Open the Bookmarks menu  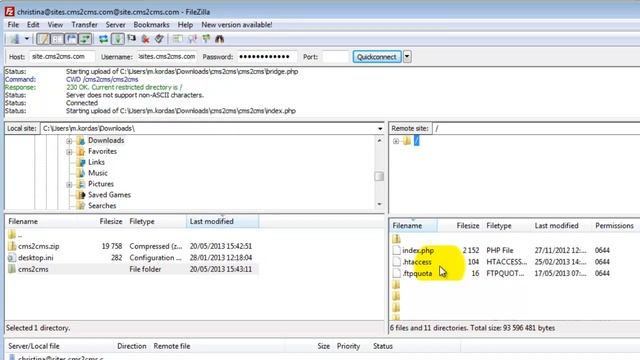coord(151,25)
